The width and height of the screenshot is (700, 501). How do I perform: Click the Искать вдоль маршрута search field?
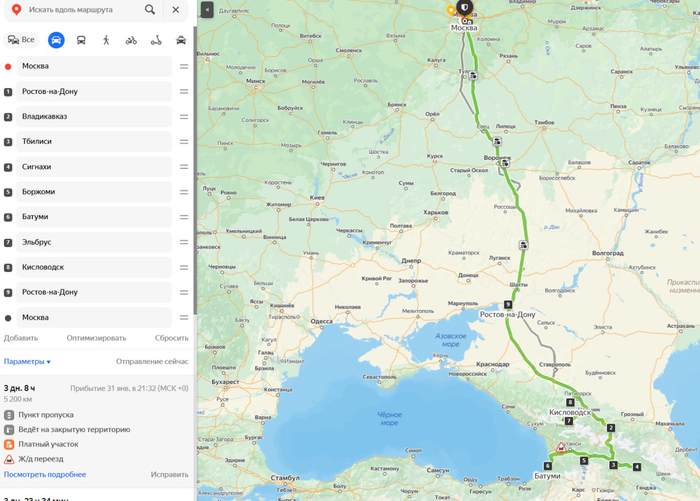(80, 10)
